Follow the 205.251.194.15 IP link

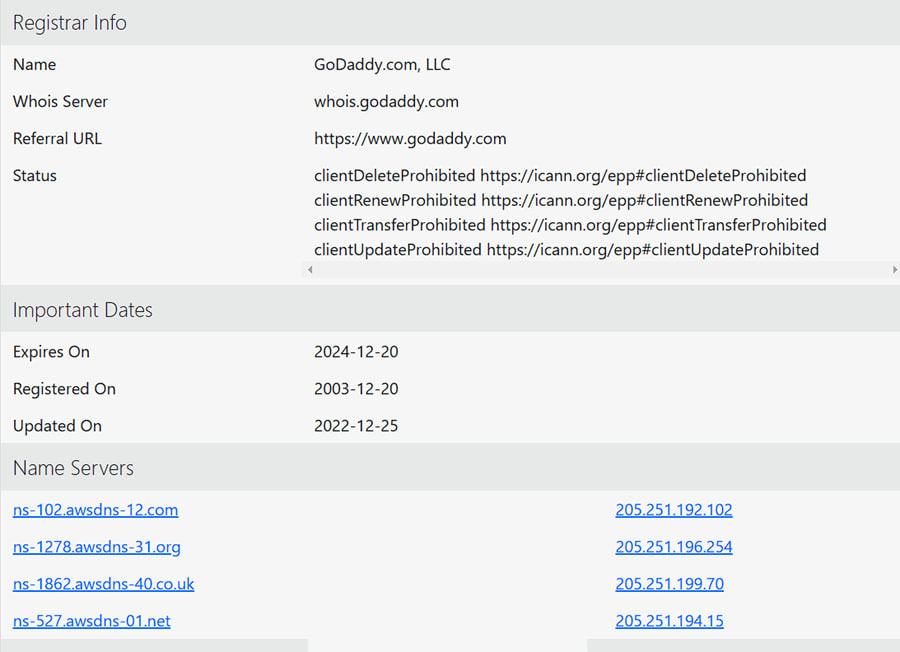[669, 621]
